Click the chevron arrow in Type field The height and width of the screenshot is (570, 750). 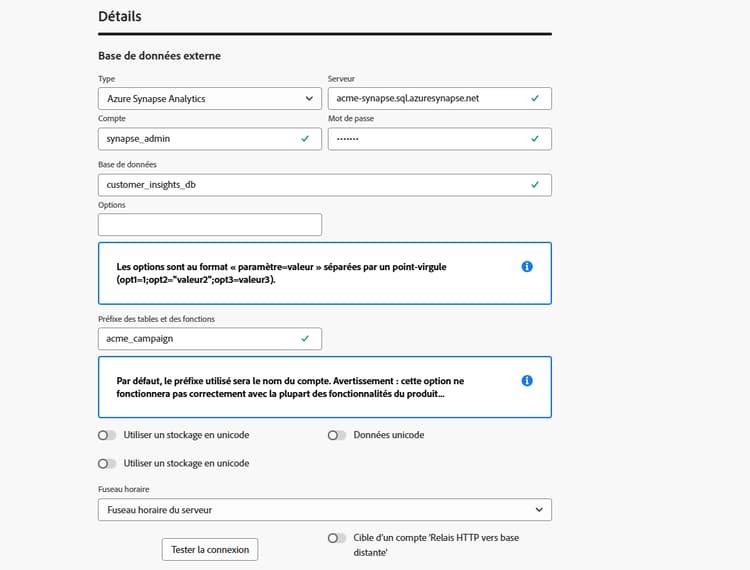pyautogui.click(x=309, y=99)
